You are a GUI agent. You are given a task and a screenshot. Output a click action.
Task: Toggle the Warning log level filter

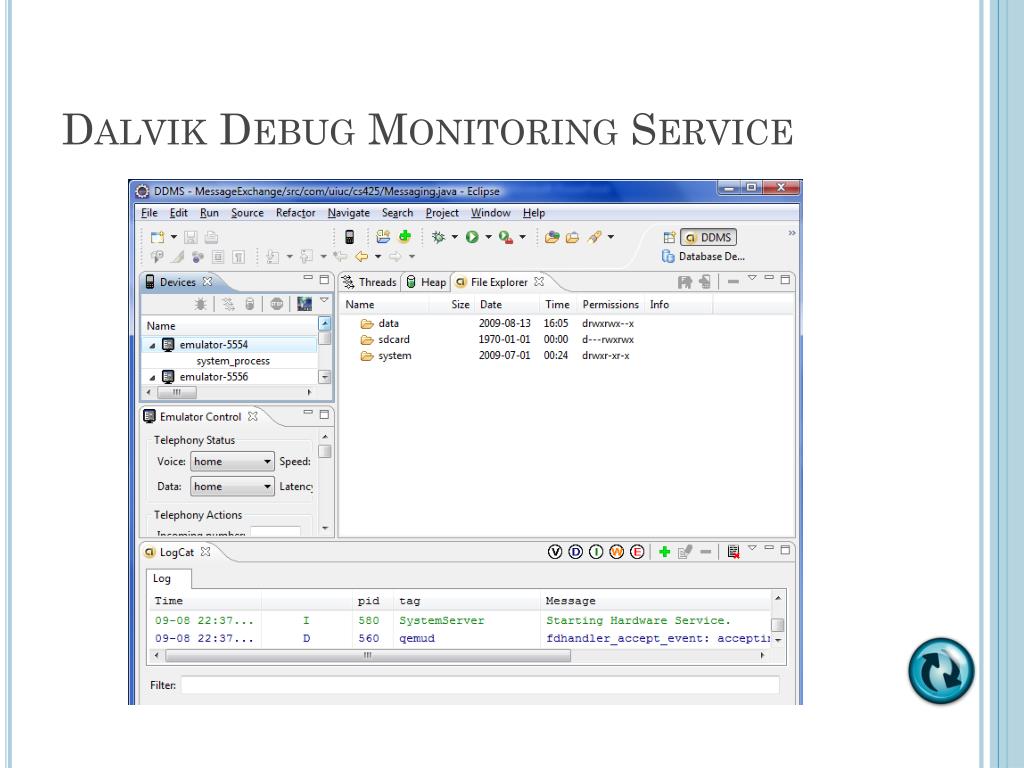click(616, 552)
